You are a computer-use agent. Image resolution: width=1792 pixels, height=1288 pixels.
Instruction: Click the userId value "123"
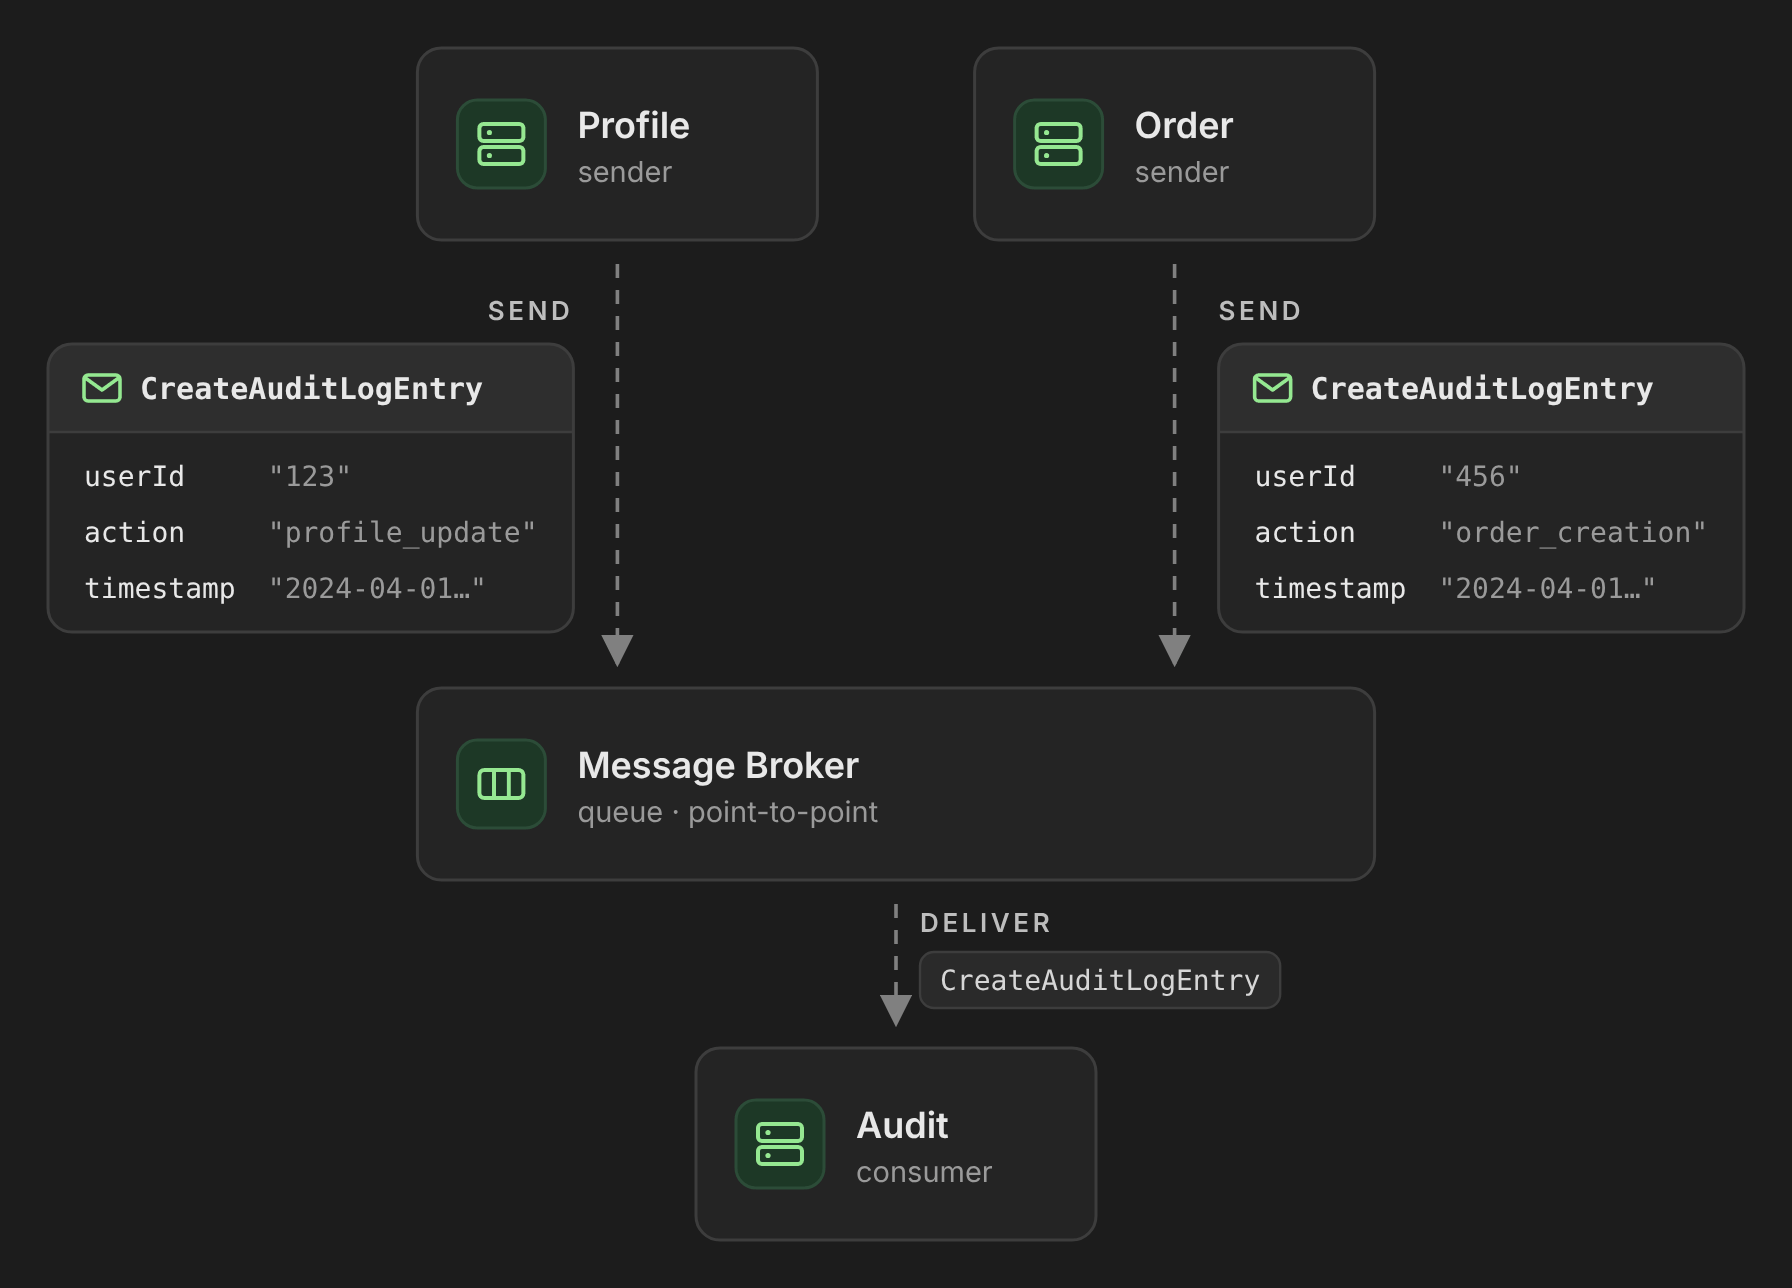(x=310, y=477)
